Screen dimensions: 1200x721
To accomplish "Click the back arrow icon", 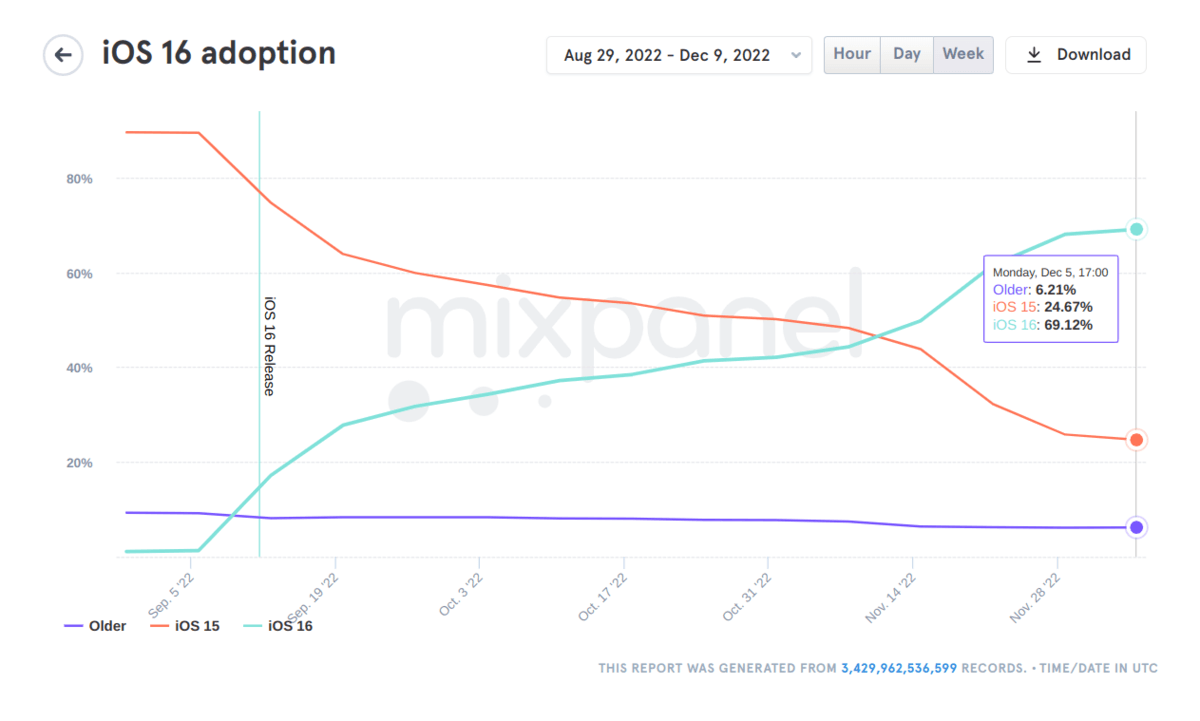I will point(63,55).
